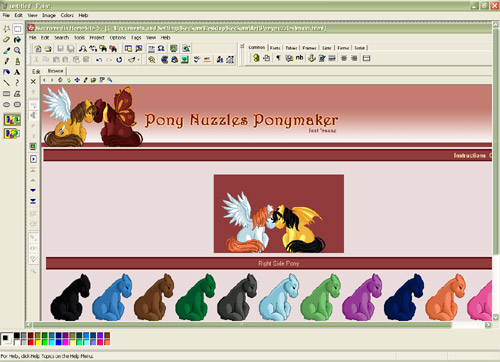Click the 'nb' non-breaking space icon
Viewport: 500px width, 362px height.
click(299, 58)
